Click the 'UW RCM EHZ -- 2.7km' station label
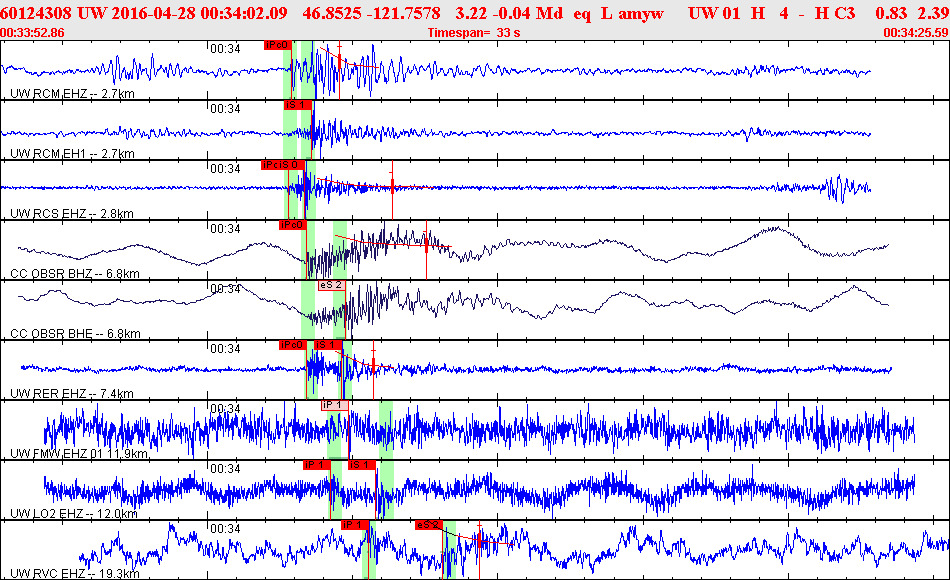Viewport: 950px width, 580px height. (x=73, y=94)
